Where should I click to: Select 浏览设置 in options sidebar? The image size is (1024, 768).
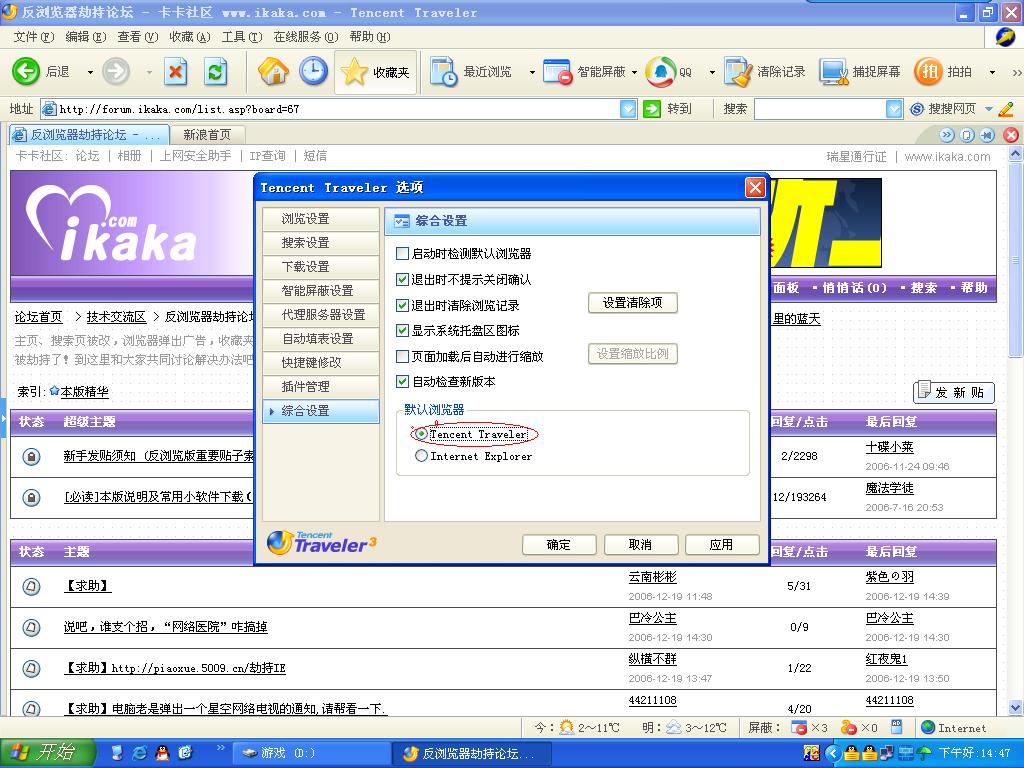point(321,219)
